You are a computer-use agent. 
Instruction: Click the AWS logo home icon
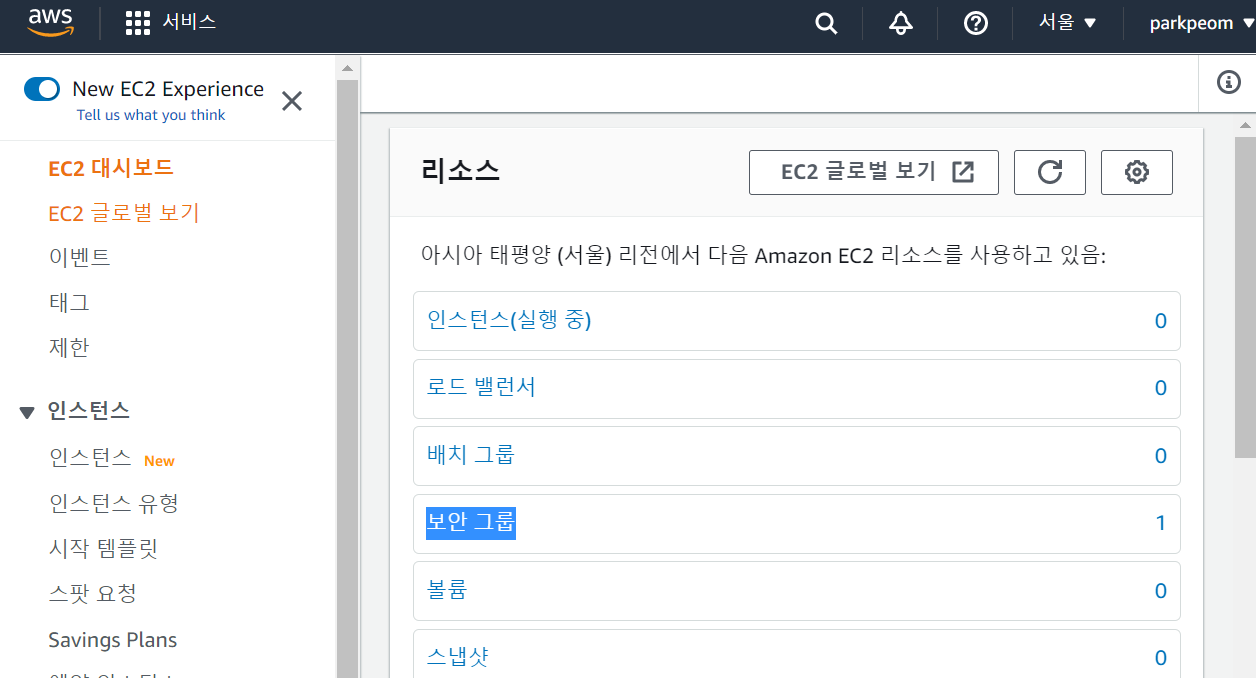click(51, 23)
